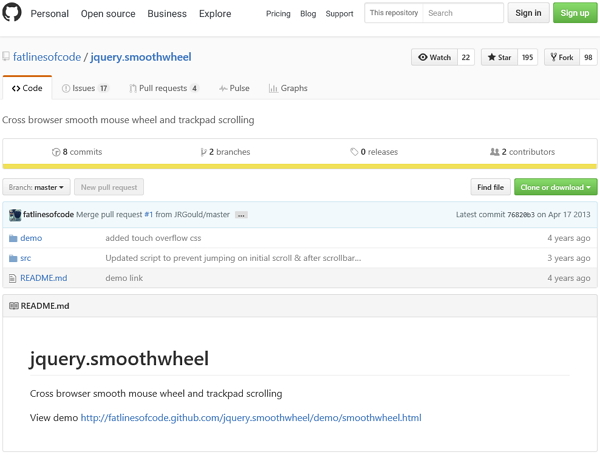Click the repository book icon beside fatlinesofcode
This screenshot has height=455, width=600.
coord(6,57)
